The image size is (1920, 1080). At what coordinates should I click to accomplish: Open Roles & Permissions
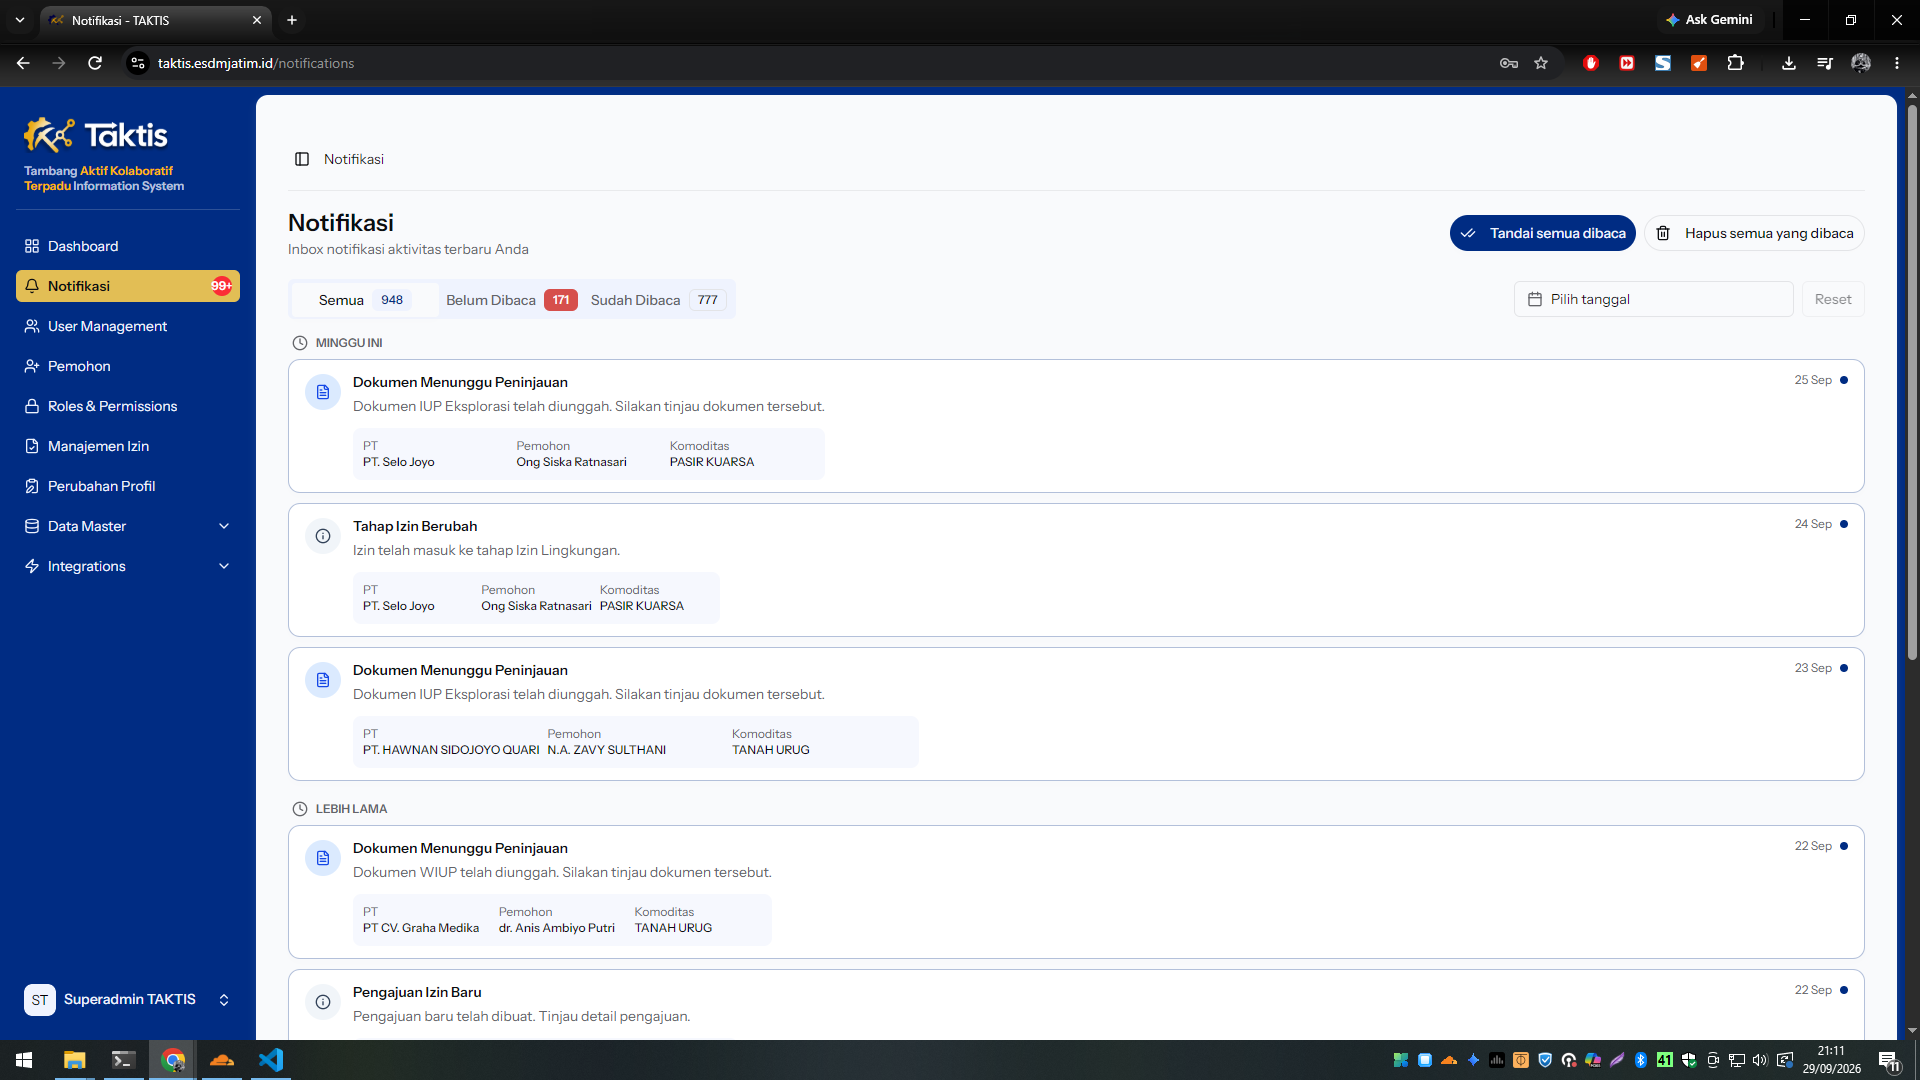click(128, 406)
